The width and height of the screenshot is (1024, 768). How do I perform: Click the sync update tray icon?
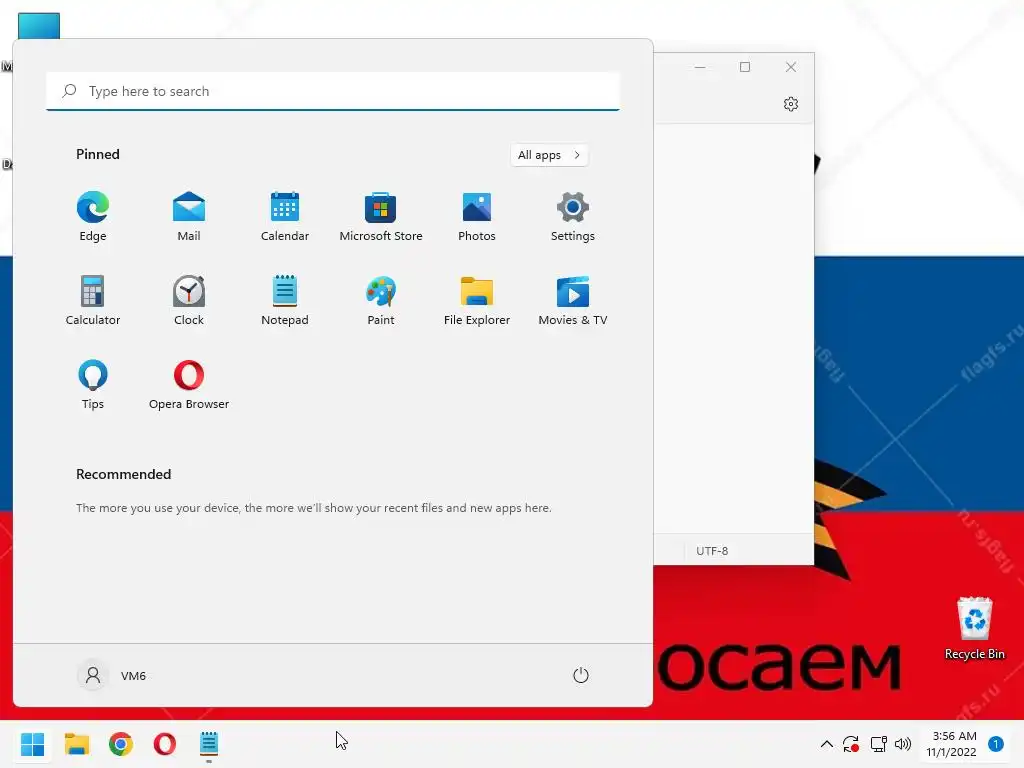(851, 744)
